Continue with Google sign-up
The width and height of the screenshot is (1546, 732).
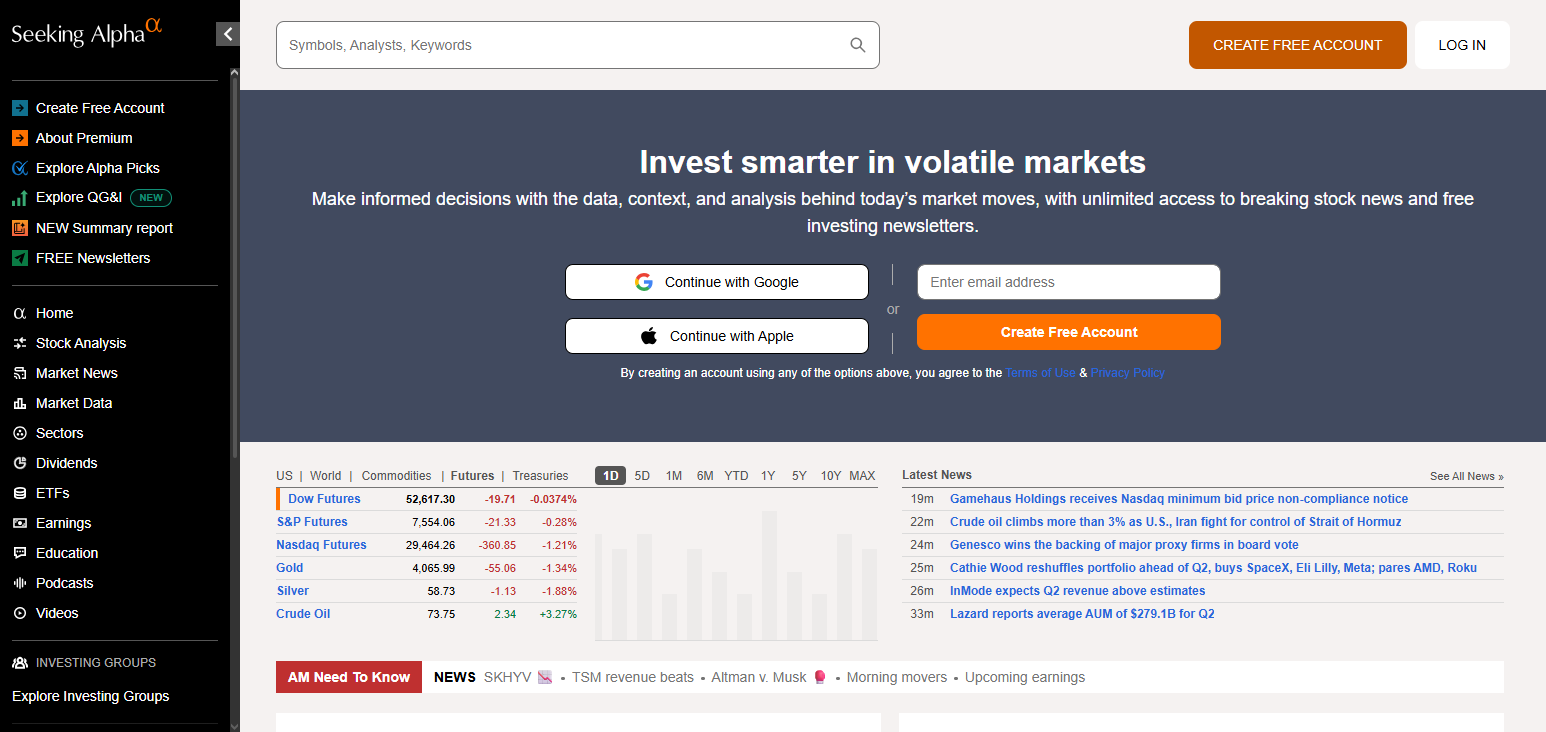point(717,282)
